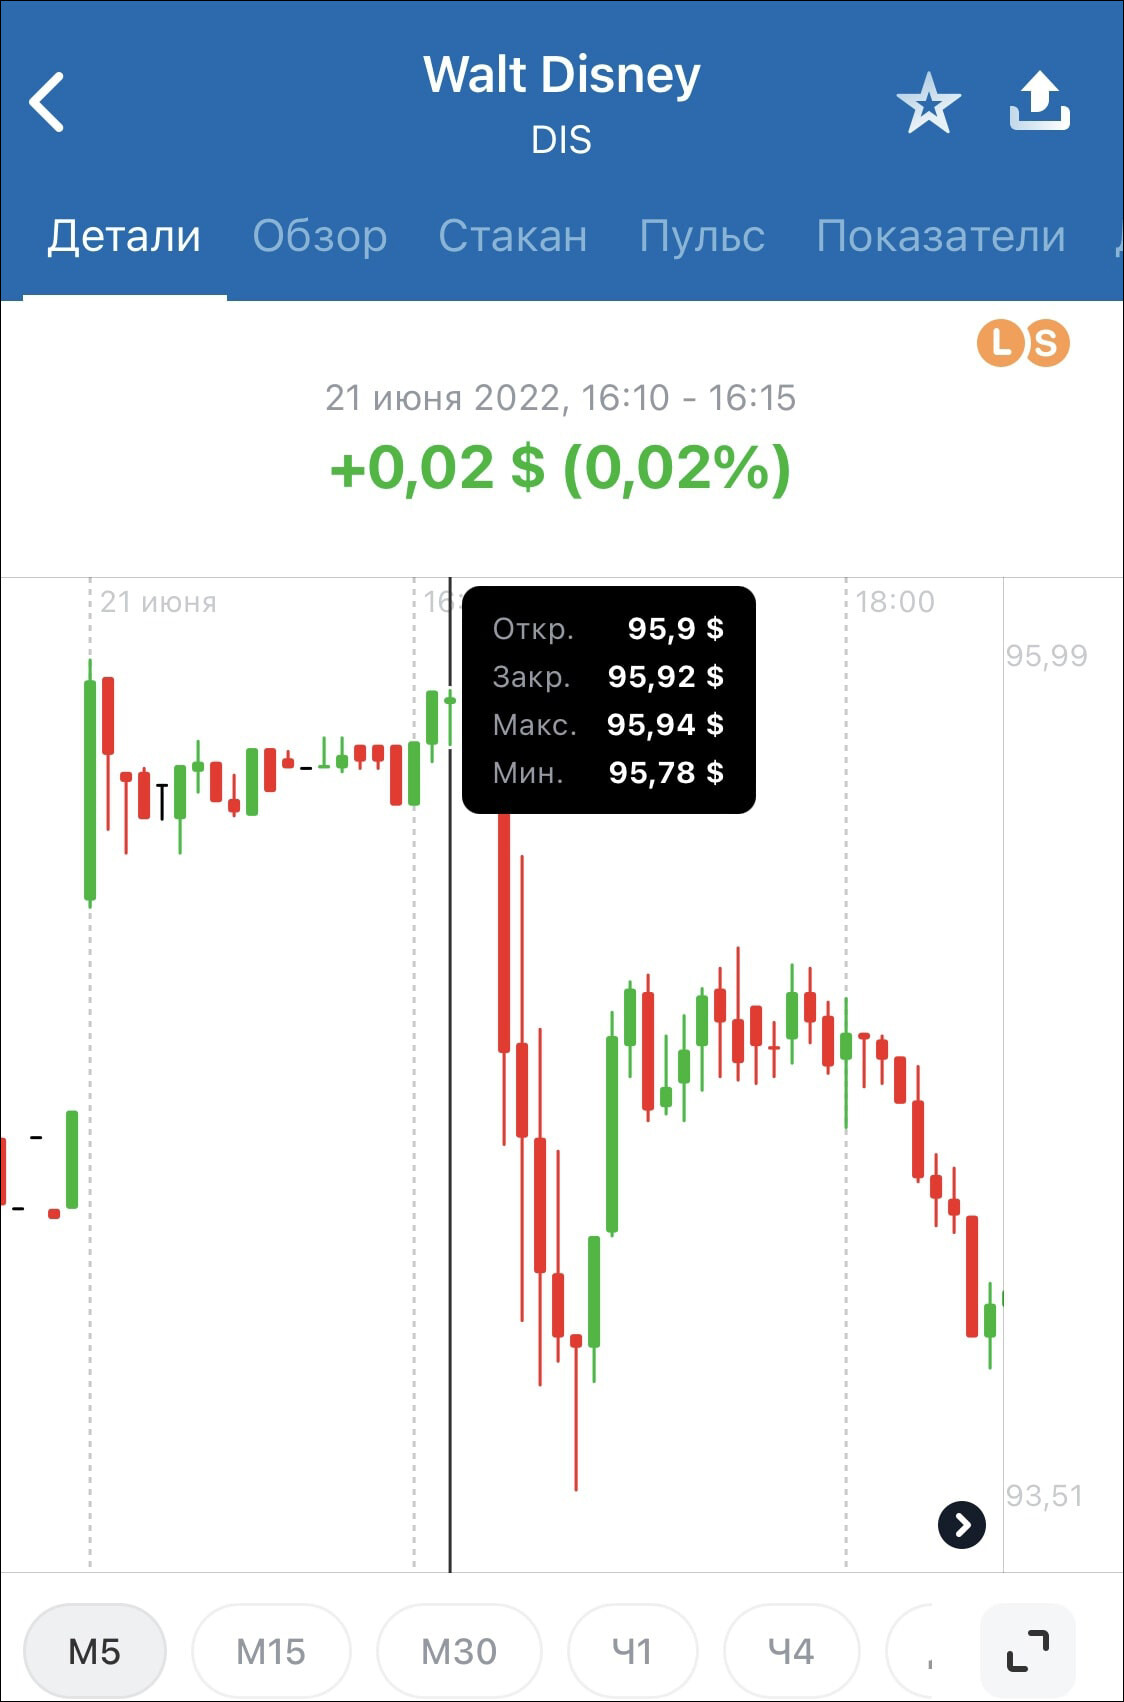Tap the orange L badge icon
Image resolution: width=1124 pixels, height=1702 pixels.
pyautogui.click(x=999, y=343)
